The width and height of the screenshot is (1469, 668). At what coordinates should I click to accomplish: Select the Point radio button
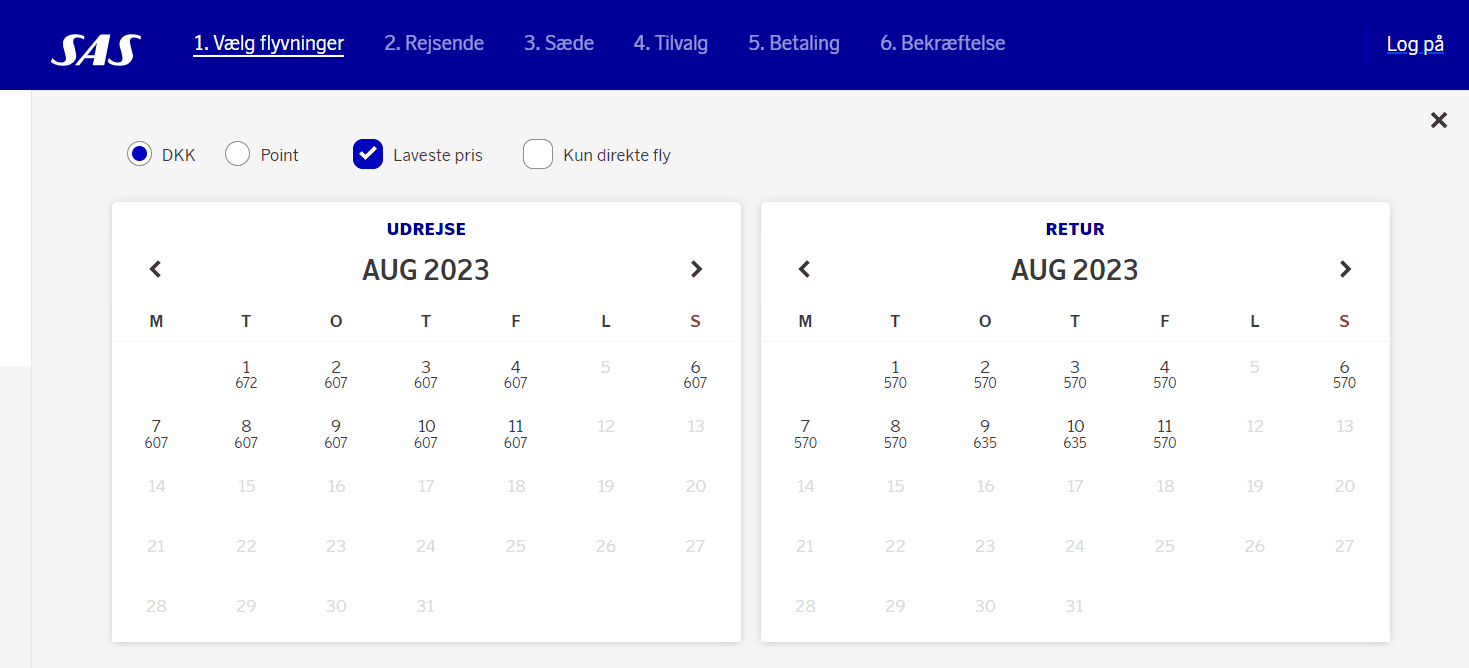click(x=238, y=154)
